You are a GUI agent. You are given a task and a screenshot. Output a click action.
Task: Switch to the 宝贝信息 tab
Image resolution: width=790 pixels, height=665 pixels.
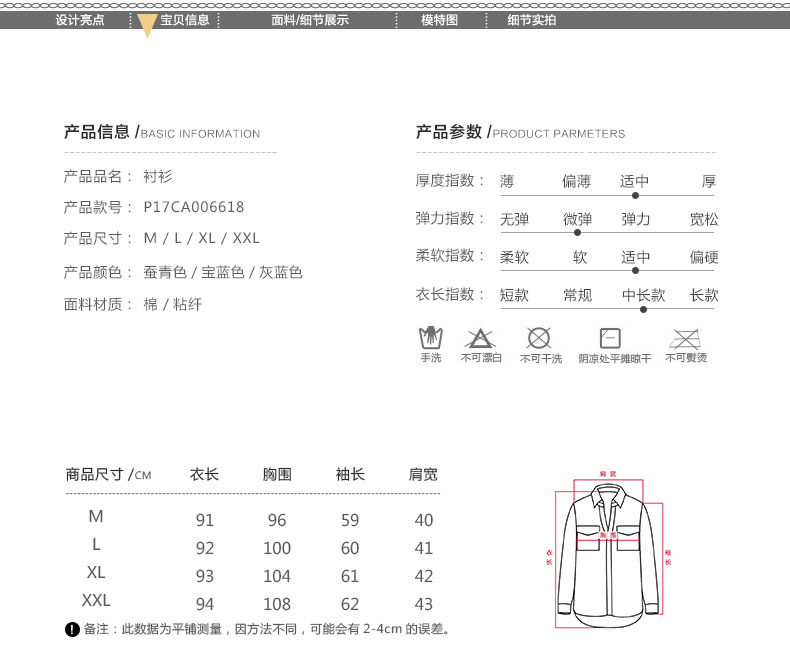(x=185, y=20)
